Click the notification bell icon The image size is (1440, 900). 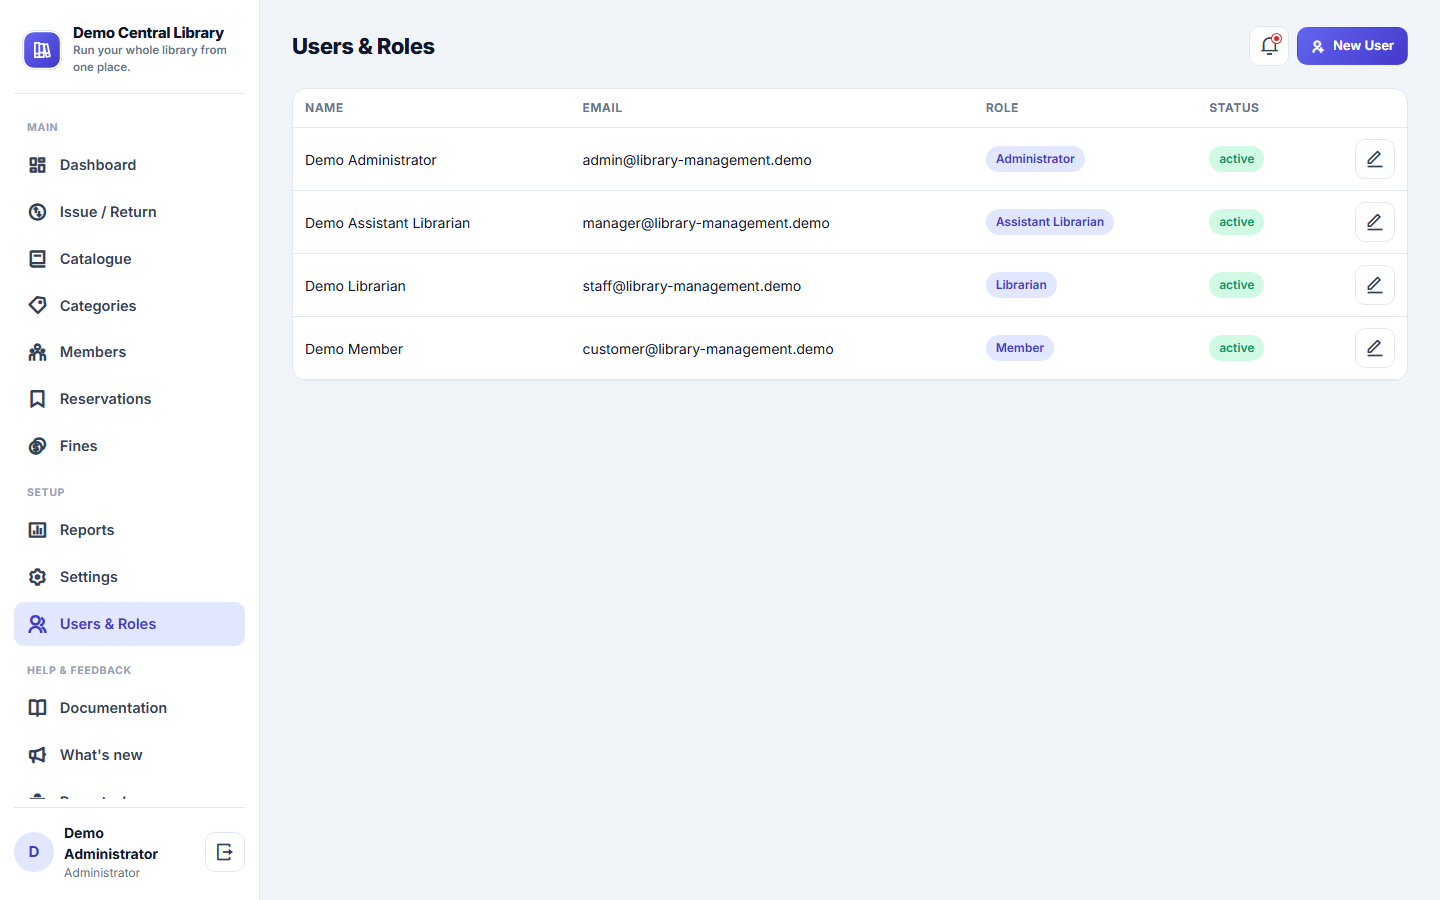(x=1269, y=46)
